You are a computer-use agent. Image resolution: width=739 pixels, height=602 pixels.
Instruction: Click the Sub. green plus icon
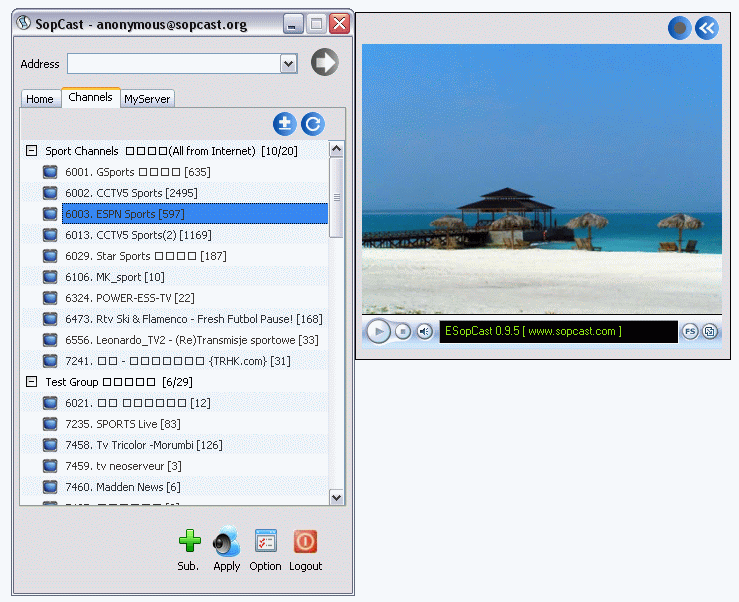point(189,541)
